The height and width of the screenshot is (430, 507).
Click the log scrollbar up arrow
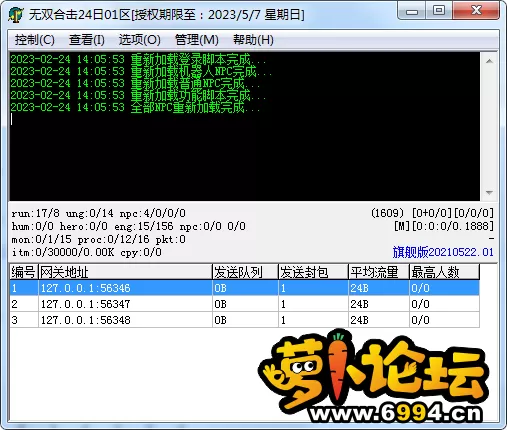pos(489,61)
